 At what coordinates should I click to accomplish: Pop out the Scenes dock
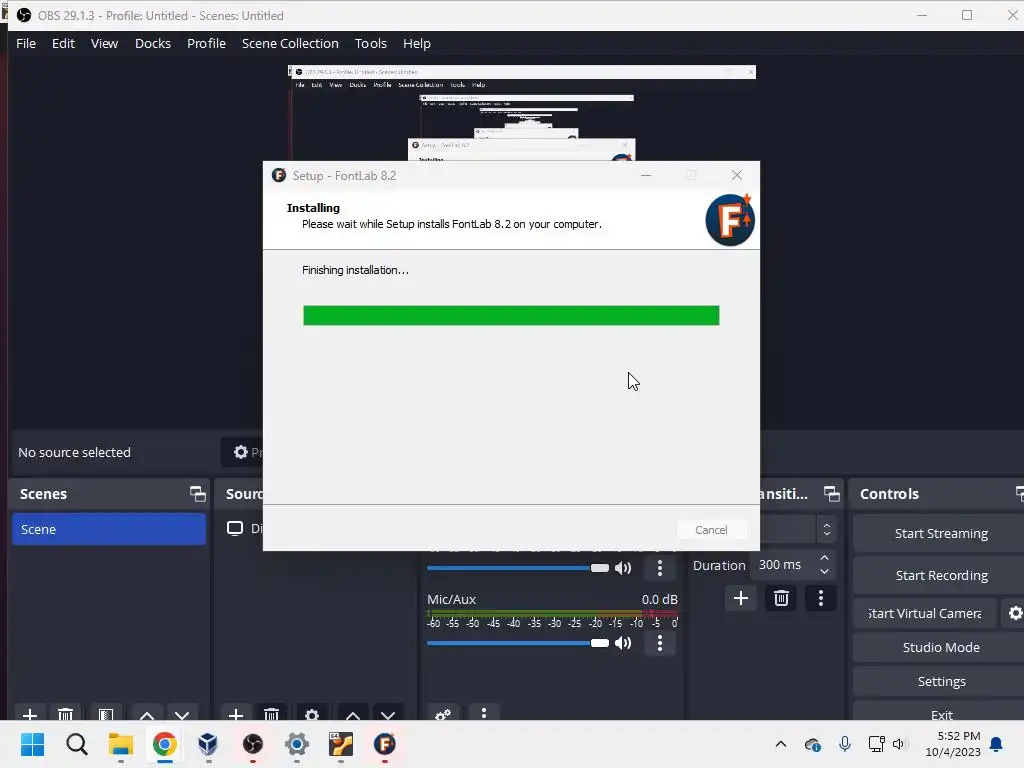coord(197,494)
